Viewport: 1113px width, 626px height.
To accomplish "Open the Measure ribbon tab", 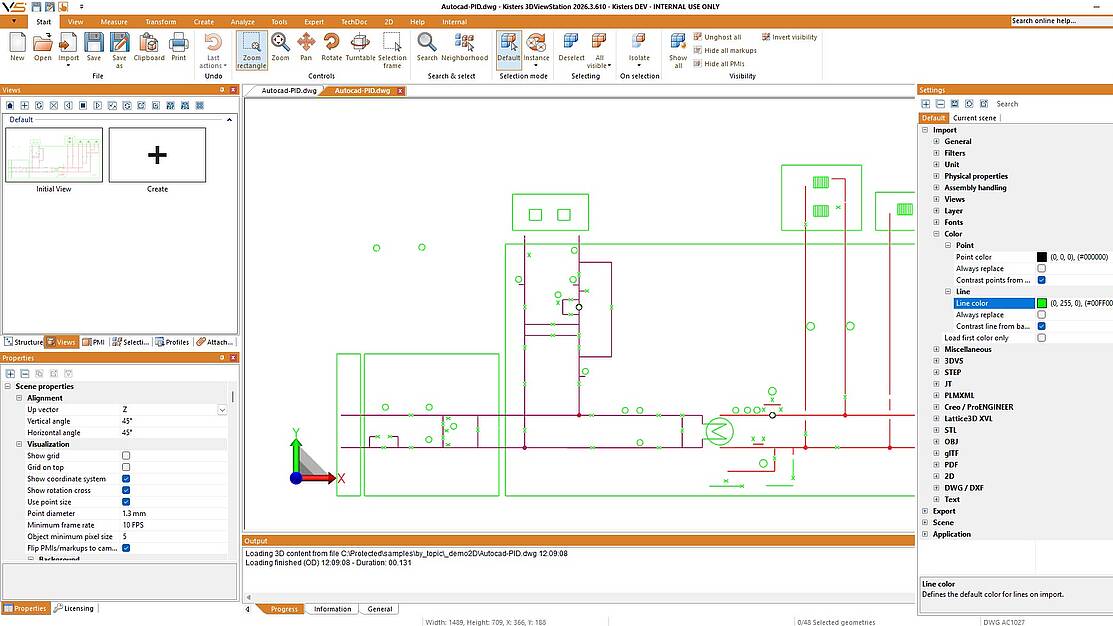I will [114, 22].
